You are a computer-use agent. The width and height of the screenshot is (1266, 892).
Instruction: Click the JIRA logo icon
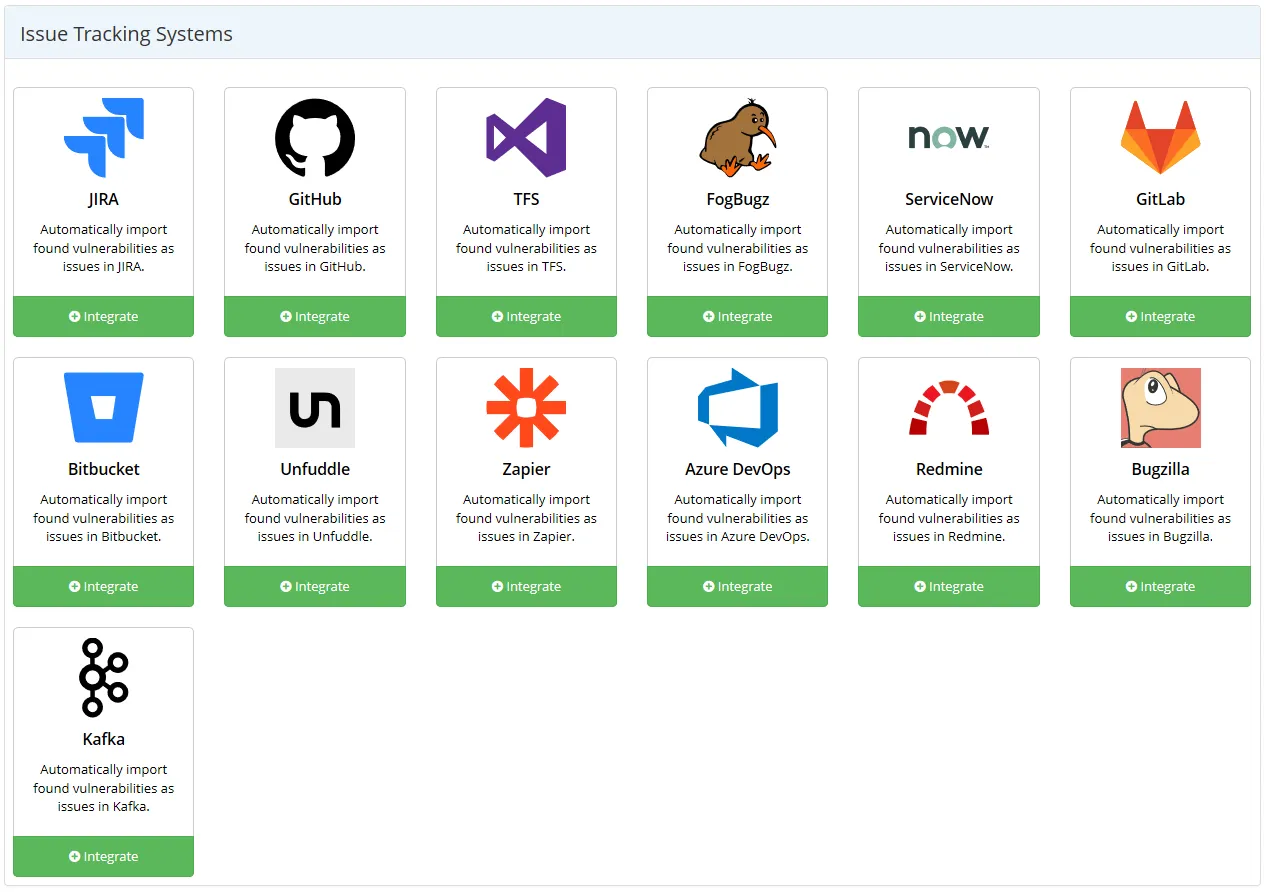pyautogui.click(x=103, y=138)
